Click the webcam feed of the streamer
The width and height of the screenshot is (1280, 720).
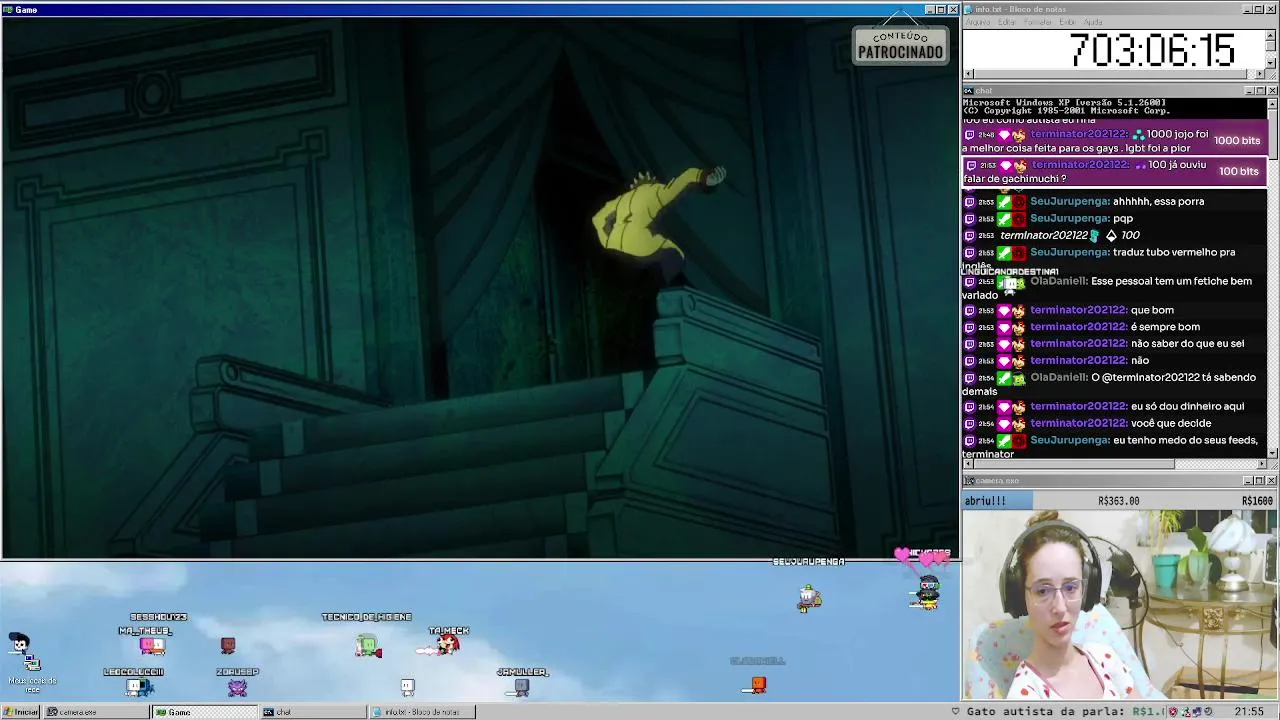(1120, 605)
